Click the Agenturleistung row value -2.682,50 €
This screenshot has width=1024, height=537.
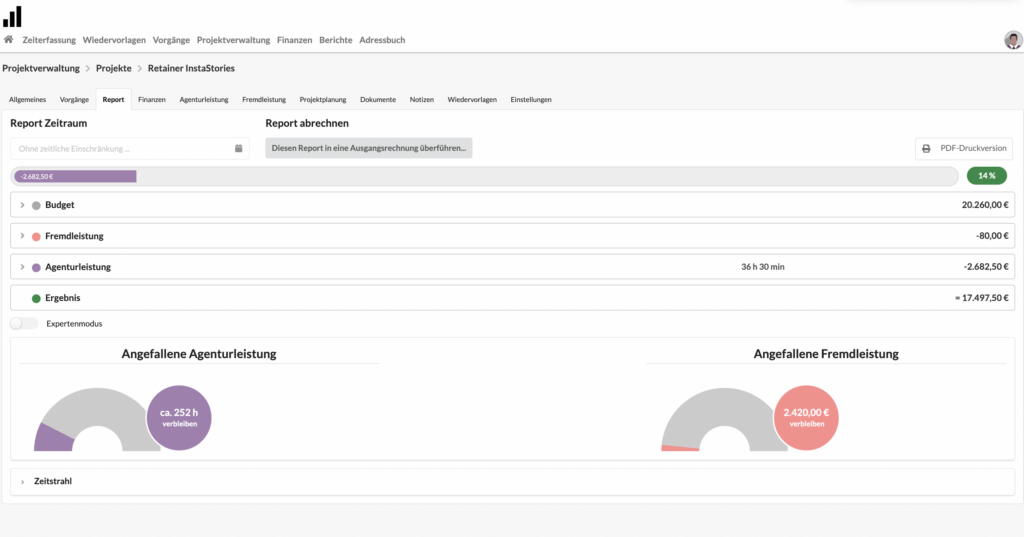pyautogui.click(x=986, y=267)
